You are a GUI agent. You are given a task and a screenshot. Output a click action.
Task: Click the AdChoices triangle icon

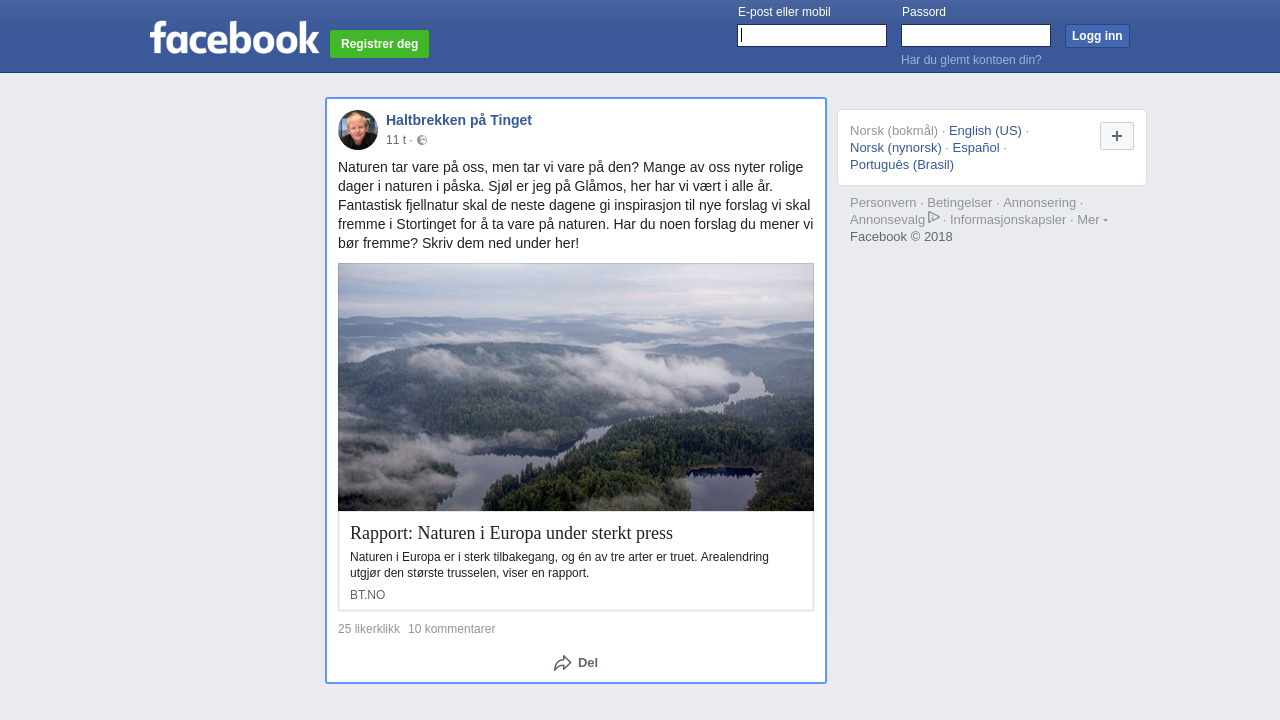(x=934, y=218)
